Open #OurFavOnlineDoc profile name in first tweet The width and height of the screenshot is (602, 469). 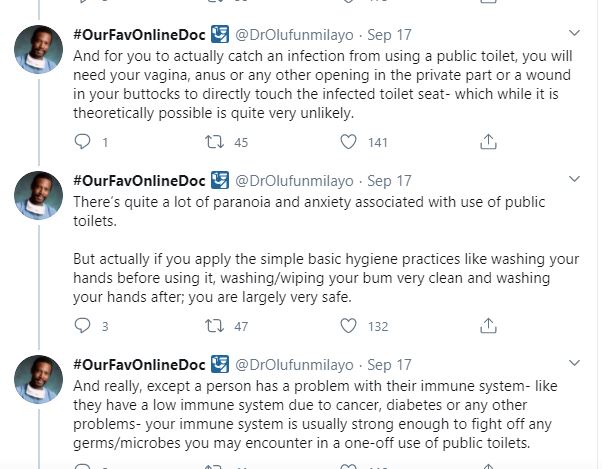point(141,33)
